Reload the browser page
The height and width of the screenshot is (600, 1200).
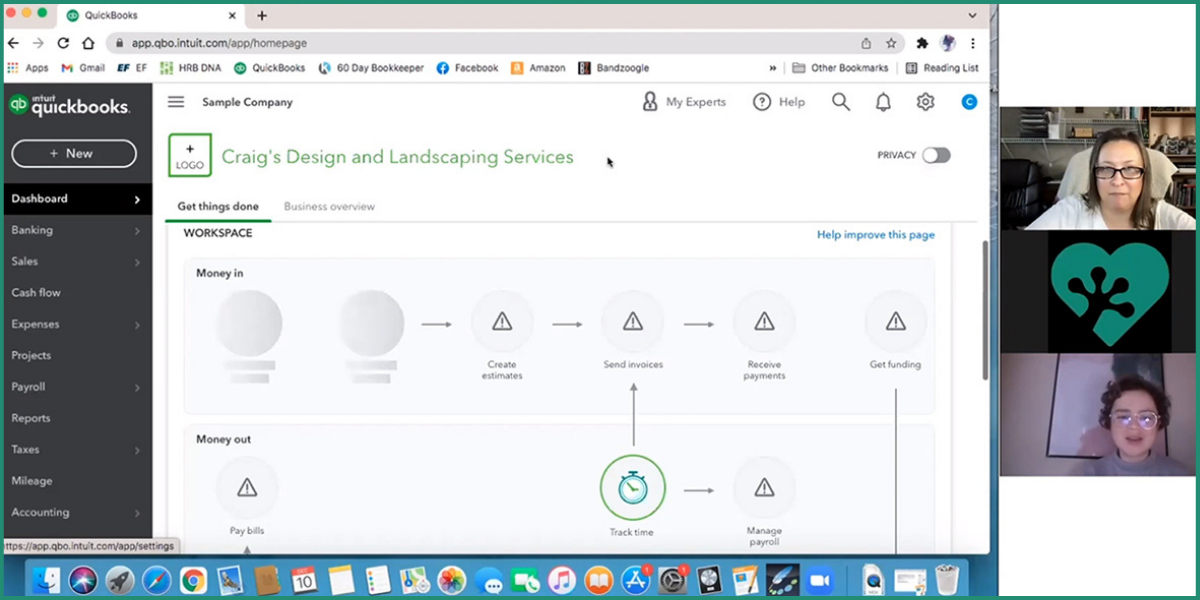coord(63,44)
